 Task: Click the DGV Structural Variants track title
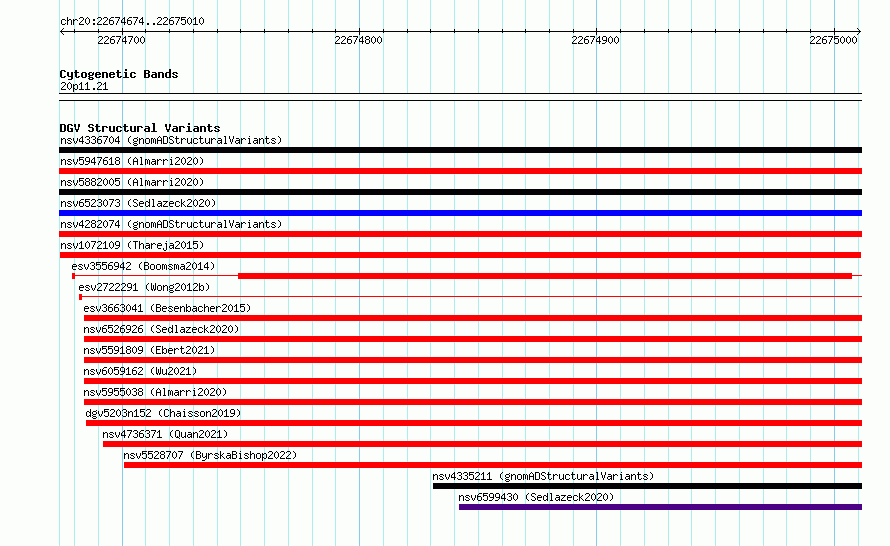coord(140,128)
